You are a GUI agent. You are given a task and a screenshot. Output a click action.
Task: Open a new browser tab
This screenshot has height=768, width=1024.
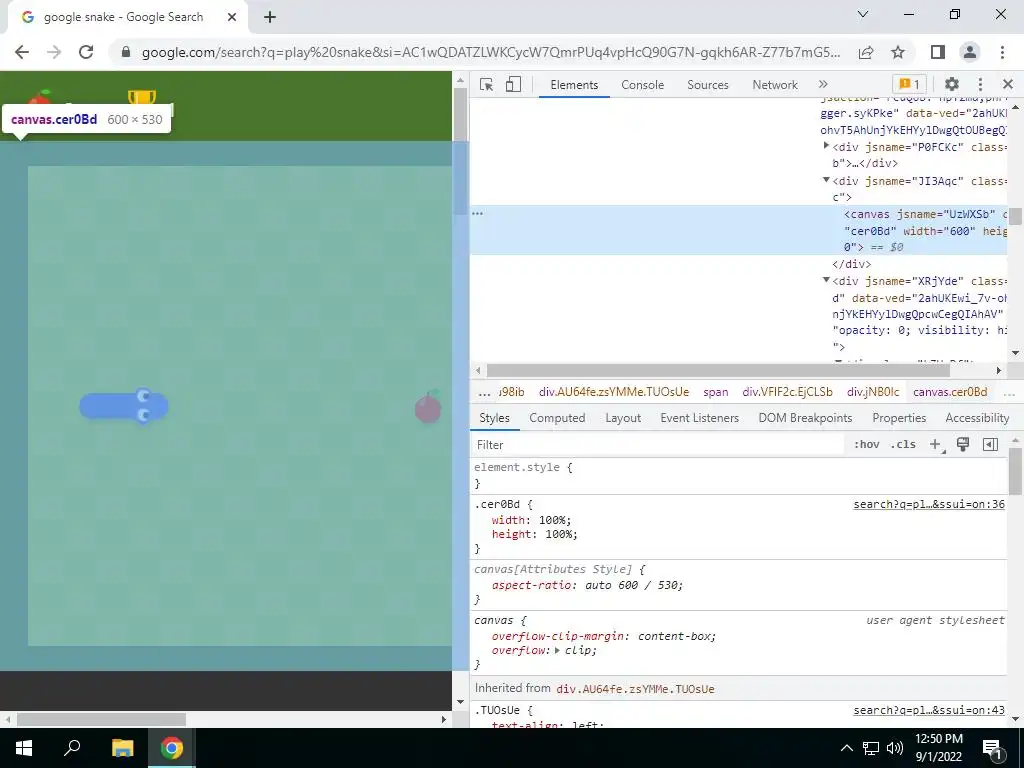pos(270,18)
